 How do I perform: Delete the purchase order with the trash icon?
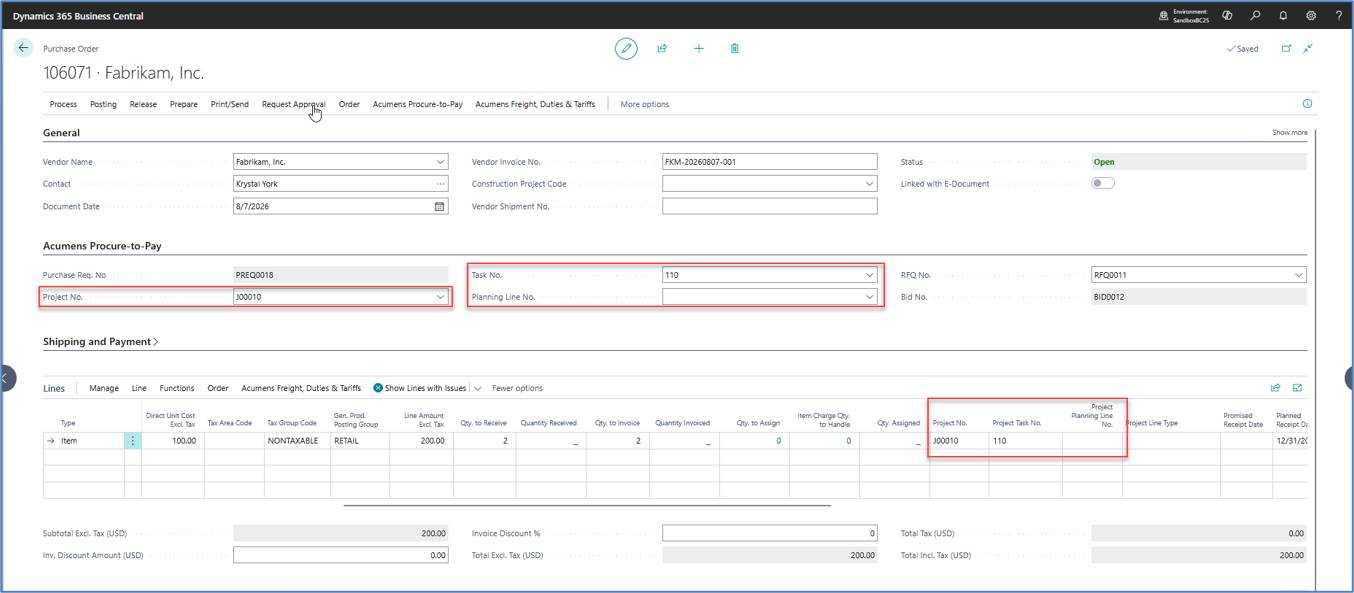point(735,48)
